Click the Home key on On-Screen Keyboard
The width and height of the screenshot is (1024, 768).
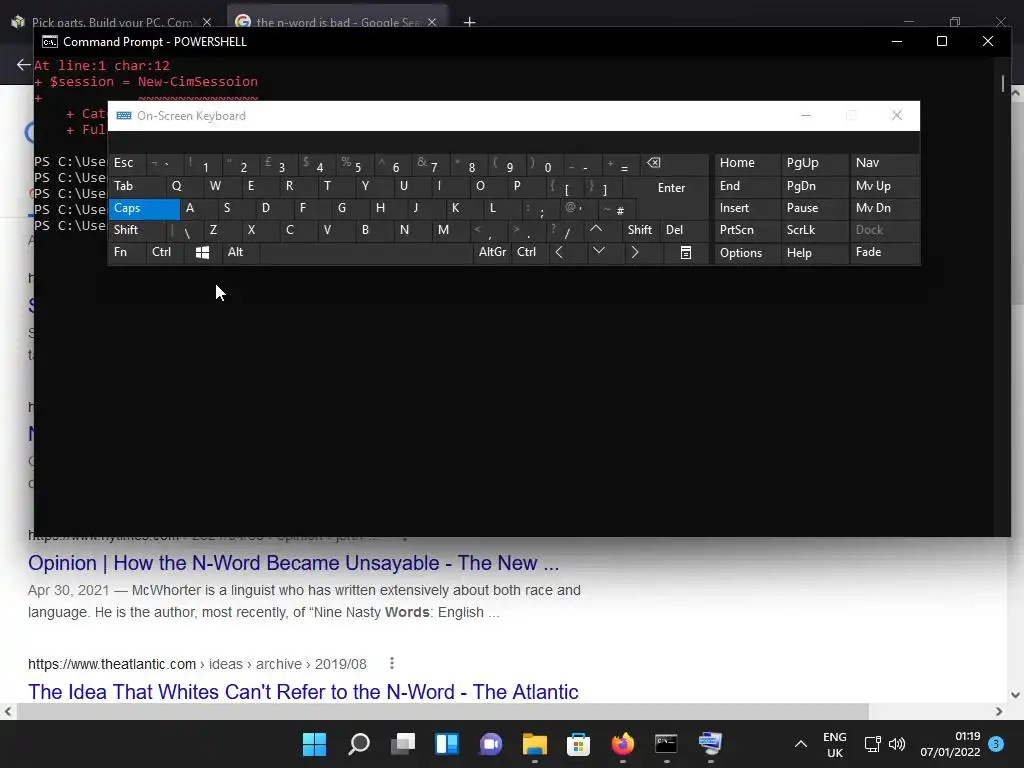[747, 164]
